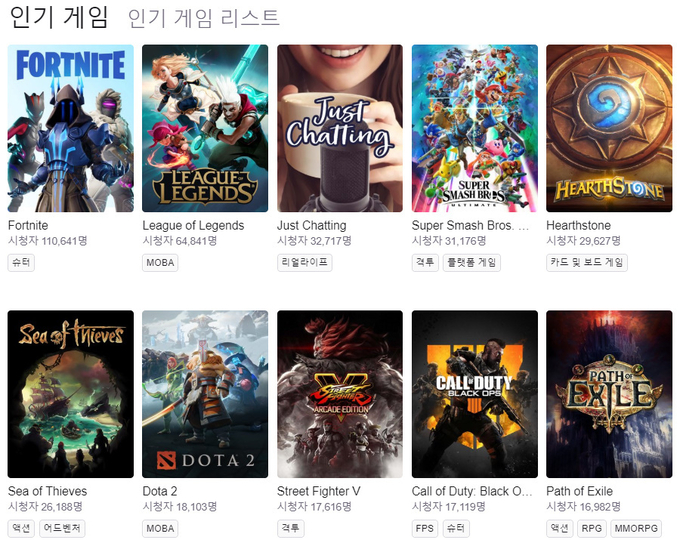The width and height of the screenshot is (680, 540).
Task: Click the Path of Exile title link
Action: pyautogui.click(x=580, y=491)
